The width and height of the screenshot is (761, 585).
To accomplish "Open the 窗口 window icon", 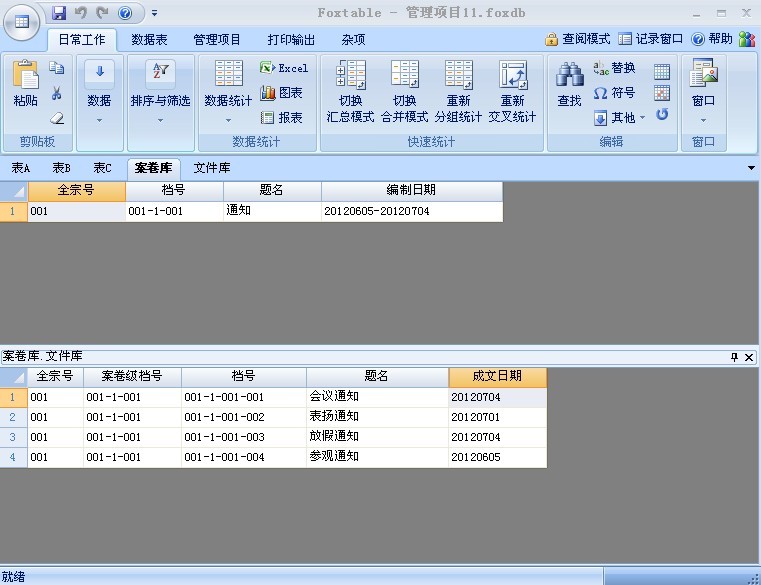I will click(703, 73).
